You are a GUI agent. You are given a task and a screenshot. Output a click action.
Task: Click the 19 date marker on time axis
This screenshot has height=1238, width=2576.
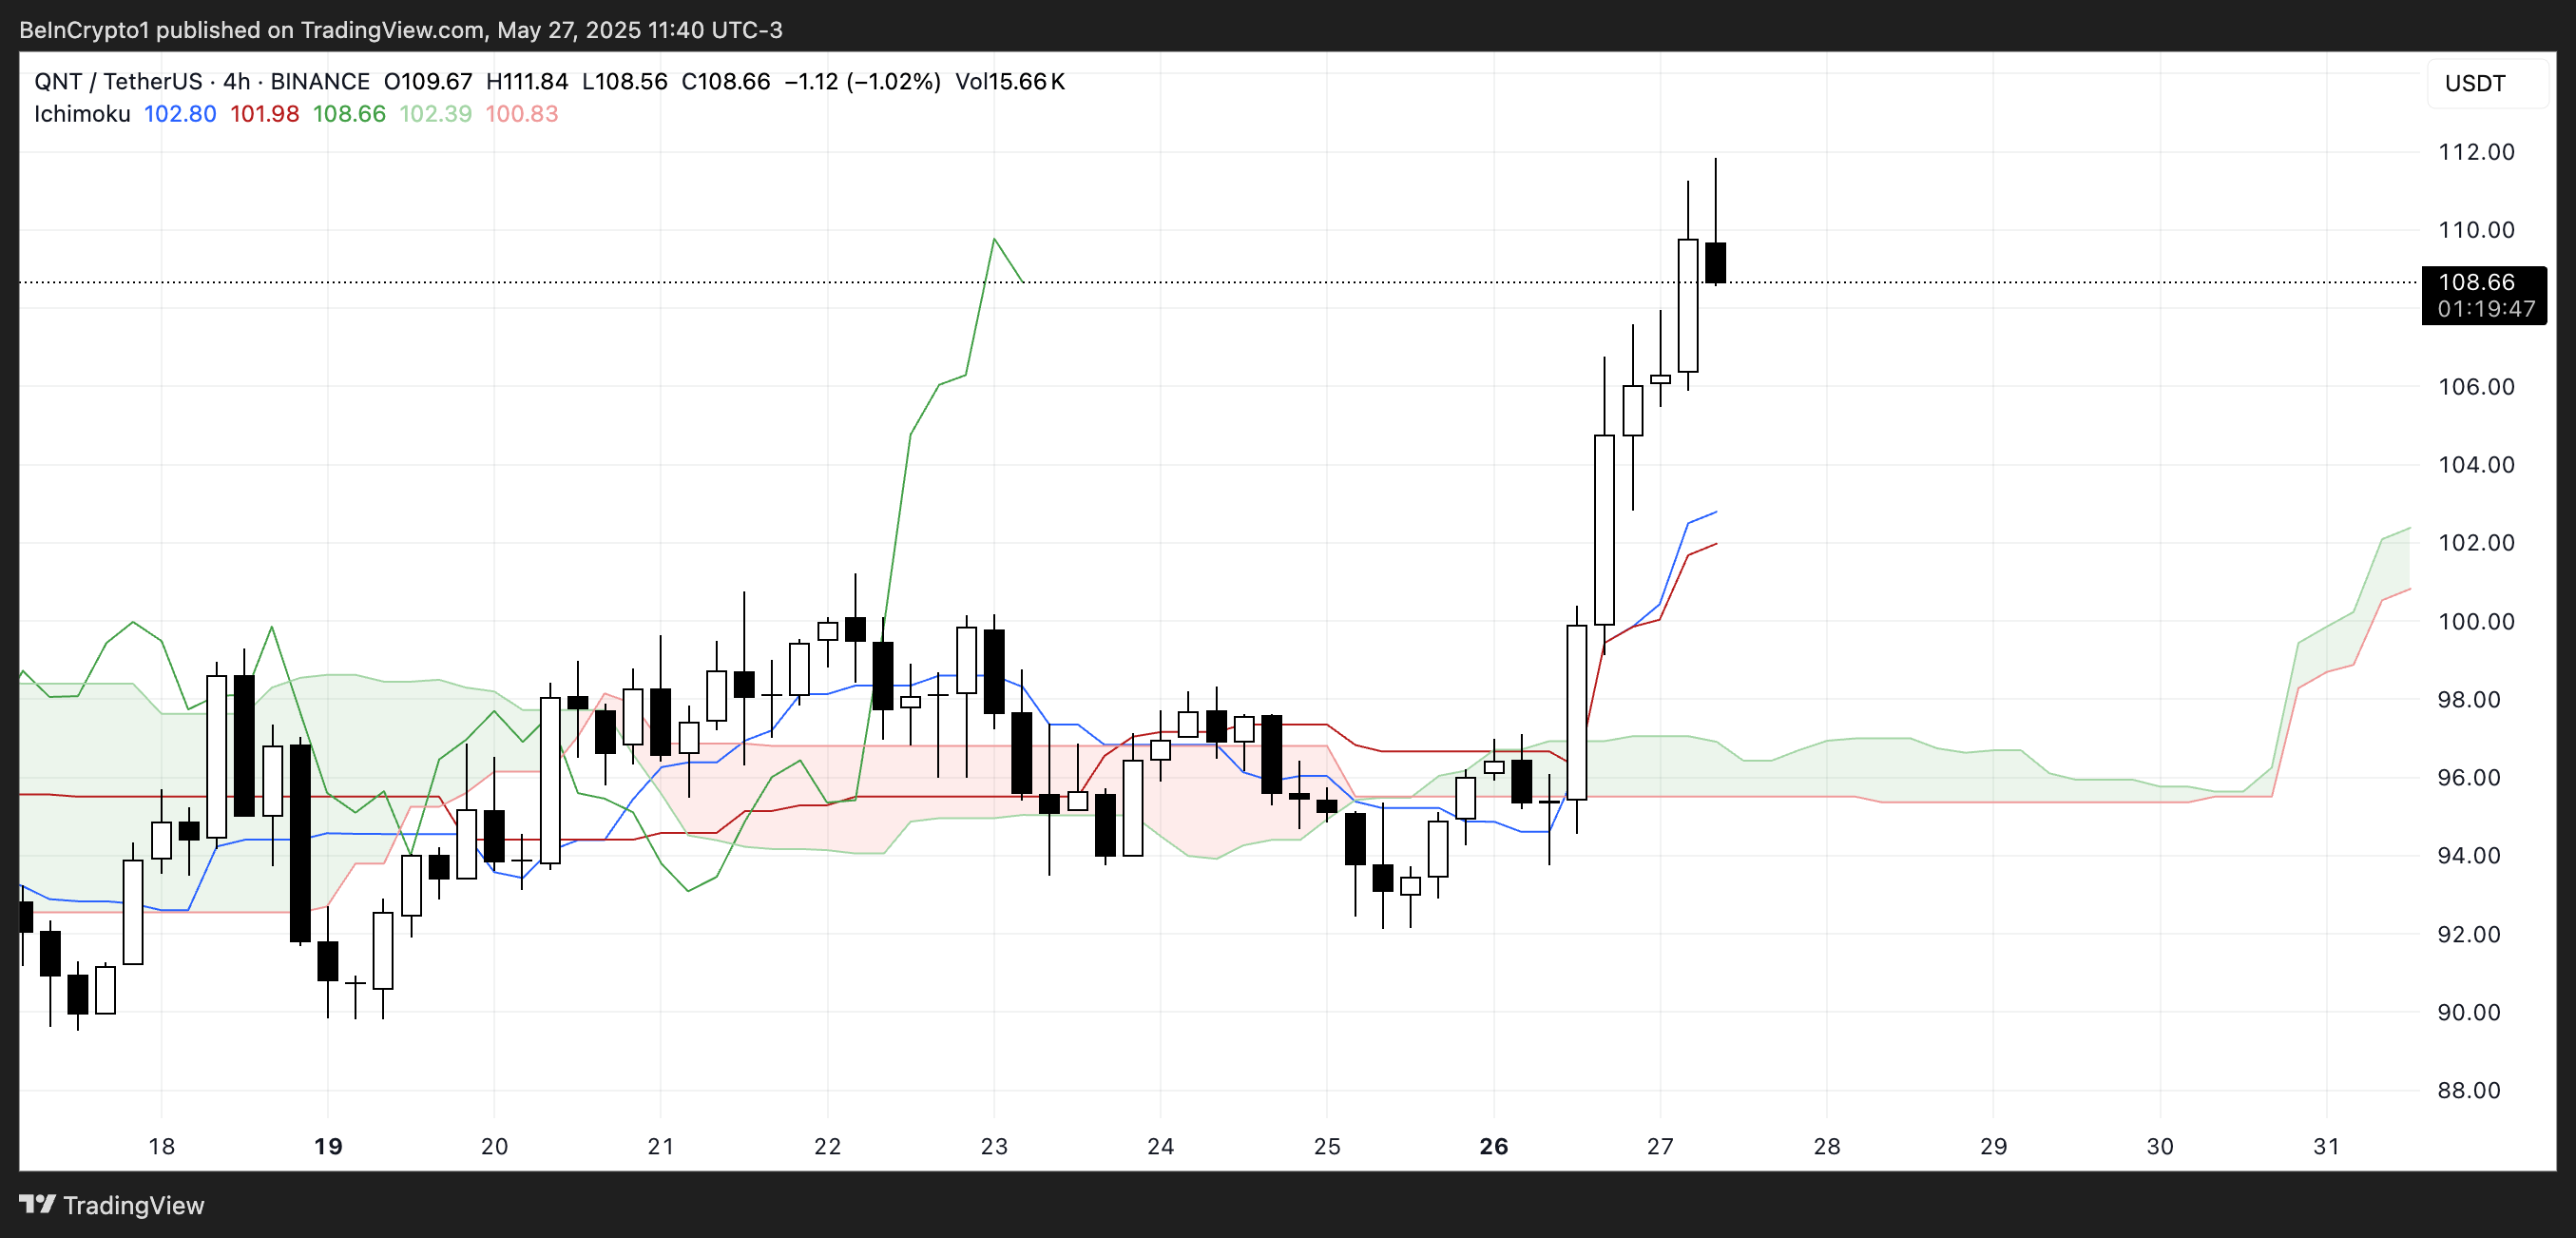point(328,1146)
